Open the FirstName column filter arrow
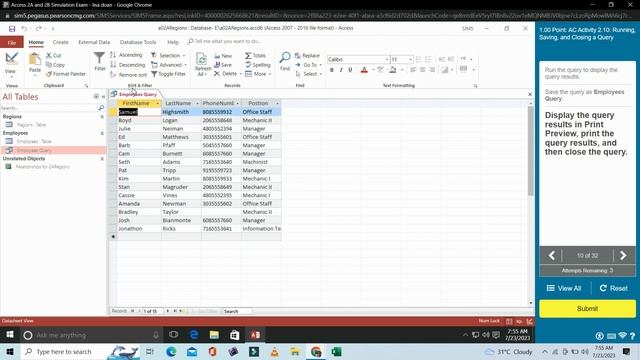The width and height of the screenshot is (640, 360). click(x=157, y=103)
